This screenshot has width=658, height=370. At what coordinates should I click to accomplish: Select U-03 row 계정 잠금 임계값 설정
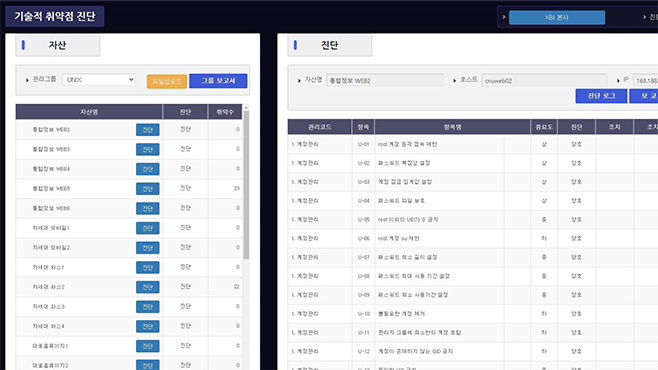[x=473, y=182]
